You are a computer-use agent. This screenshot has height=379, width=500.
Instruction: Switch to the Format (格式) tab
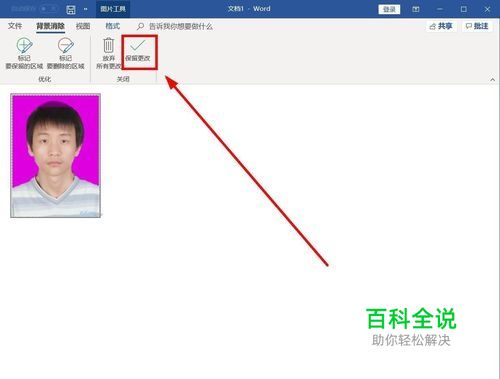coord(113,26)
